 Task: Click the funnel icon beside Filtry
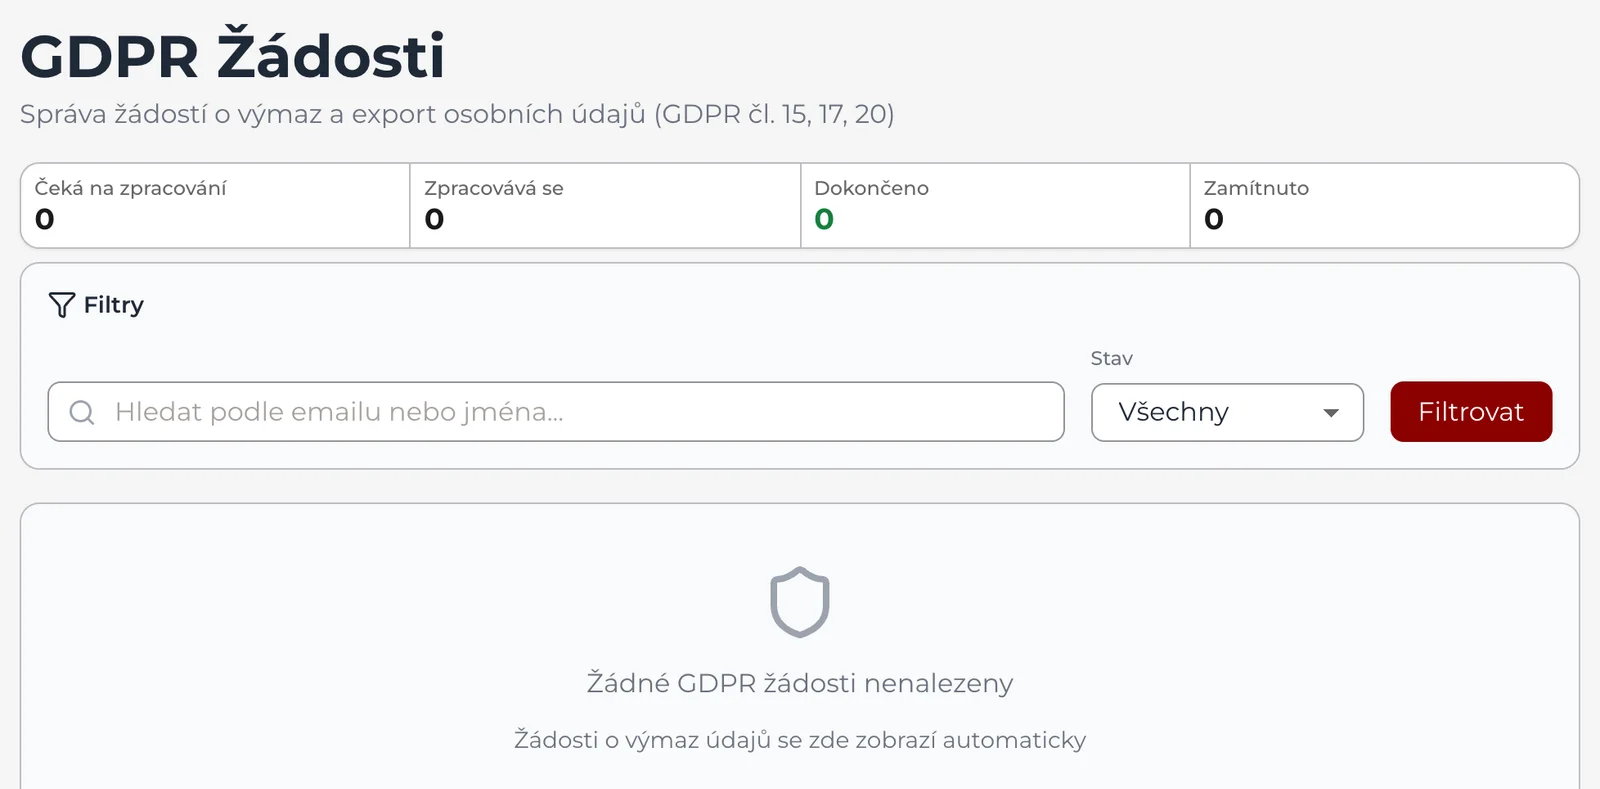62,305
